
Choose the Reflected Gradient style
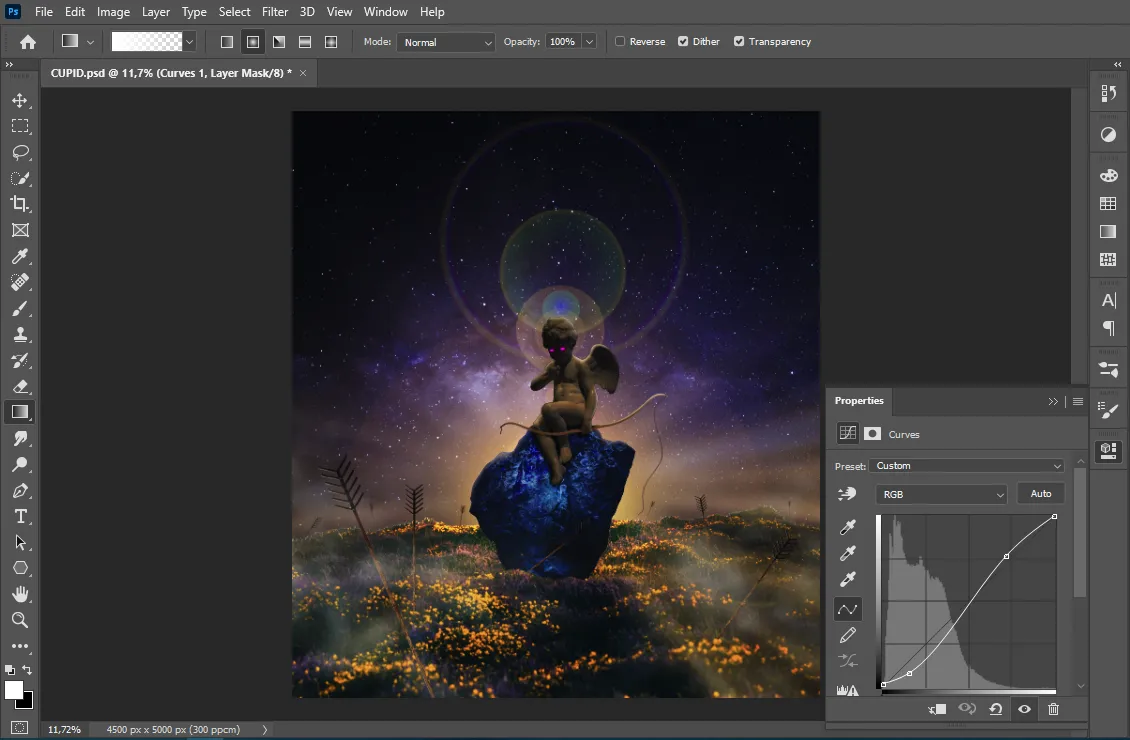(305, 42)
